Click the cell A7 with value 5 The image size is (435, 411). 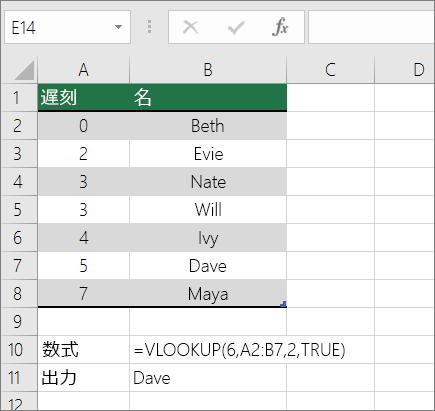pyautogui.click(x=83, y=266)
